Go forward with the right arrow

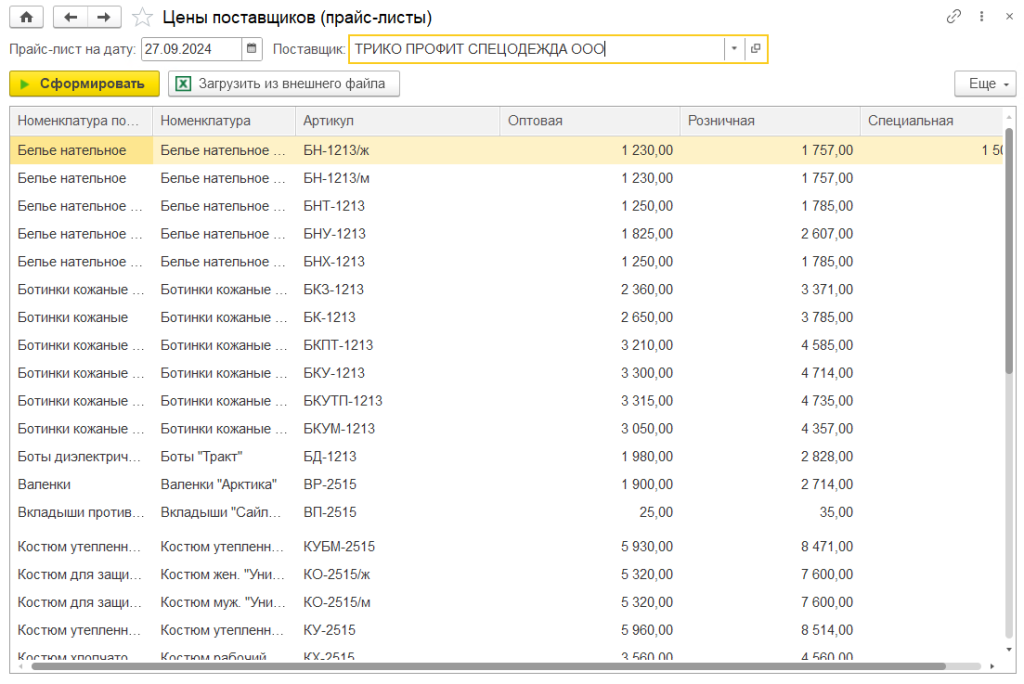click(104, 17)
